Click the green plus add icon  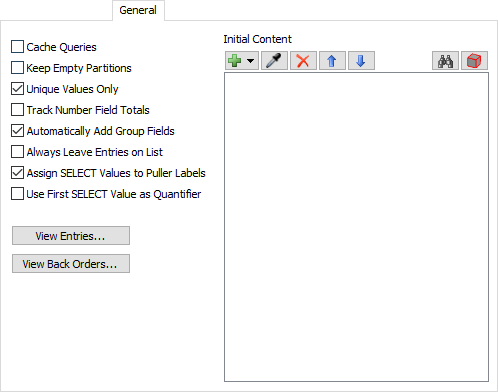tap(235, 61)
